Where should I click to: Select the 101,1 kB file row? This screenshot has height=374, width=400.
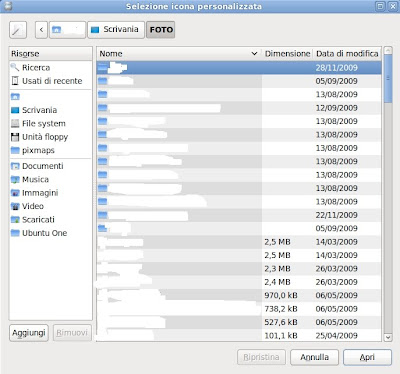pyautogui.click(x=239, y=335)
